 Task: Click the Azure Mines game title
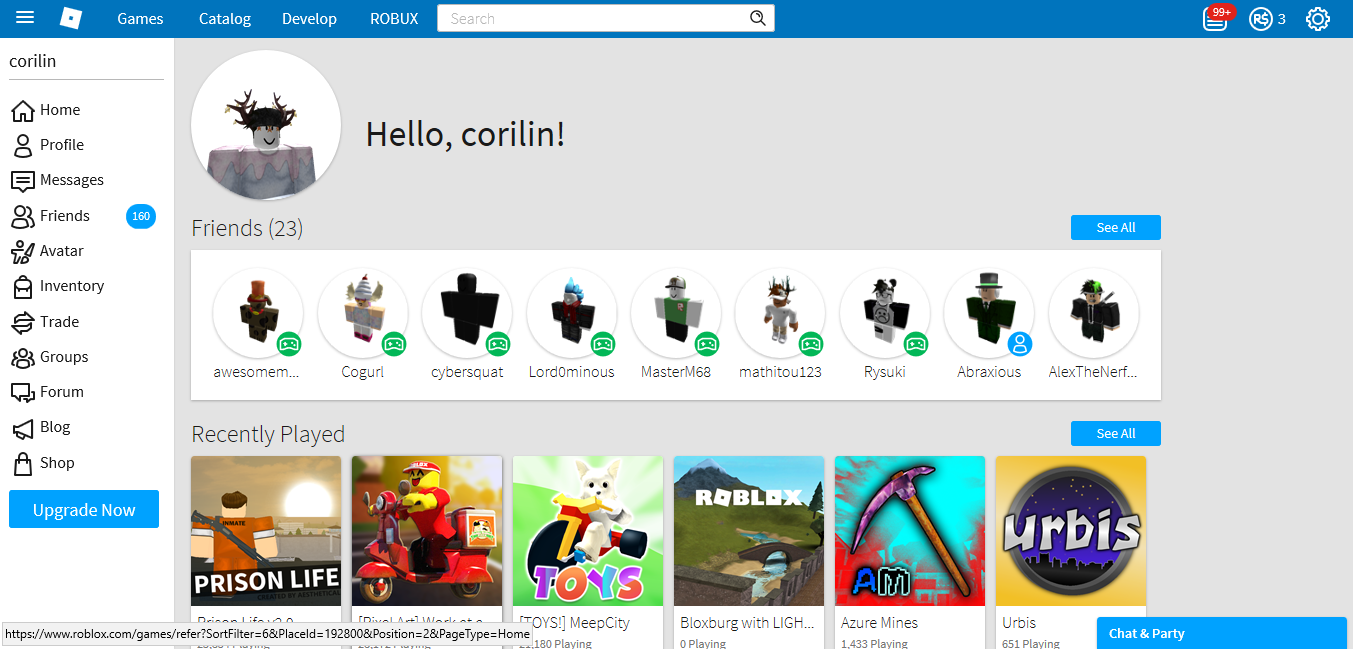pos(880,622)
